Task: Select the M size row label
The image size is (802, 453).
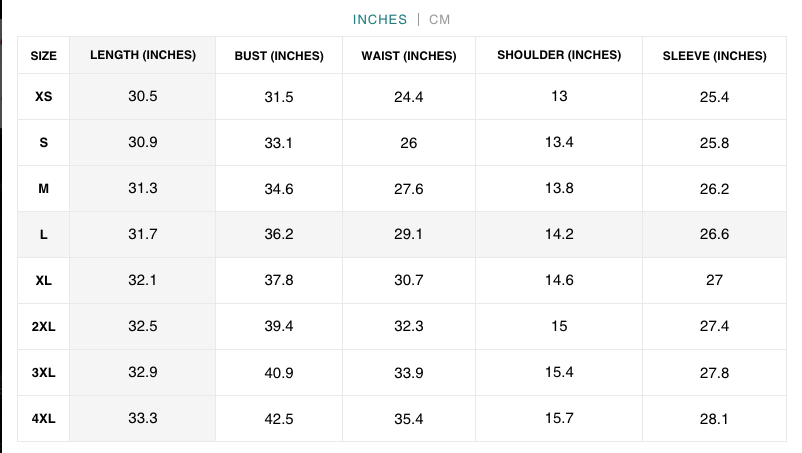Action: 44,189
